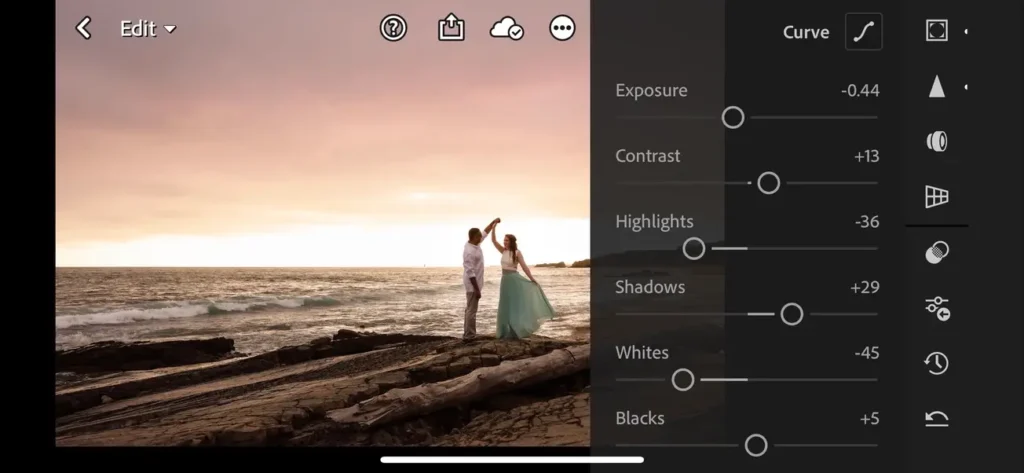Open the help question mark icon
The height and width of the screenshot is (473, 1024).
(393, 28)
